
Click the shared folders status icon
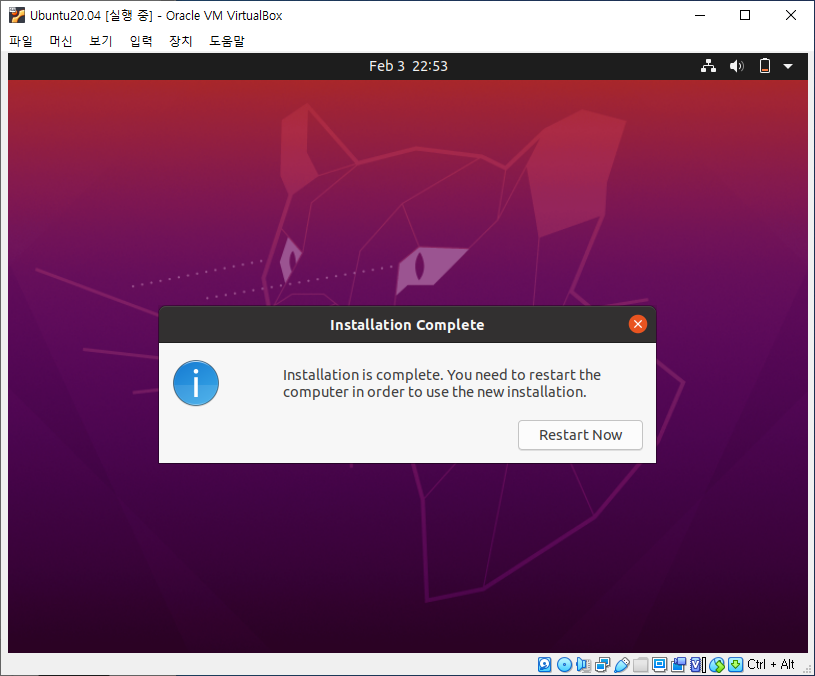tap(641, 665)
